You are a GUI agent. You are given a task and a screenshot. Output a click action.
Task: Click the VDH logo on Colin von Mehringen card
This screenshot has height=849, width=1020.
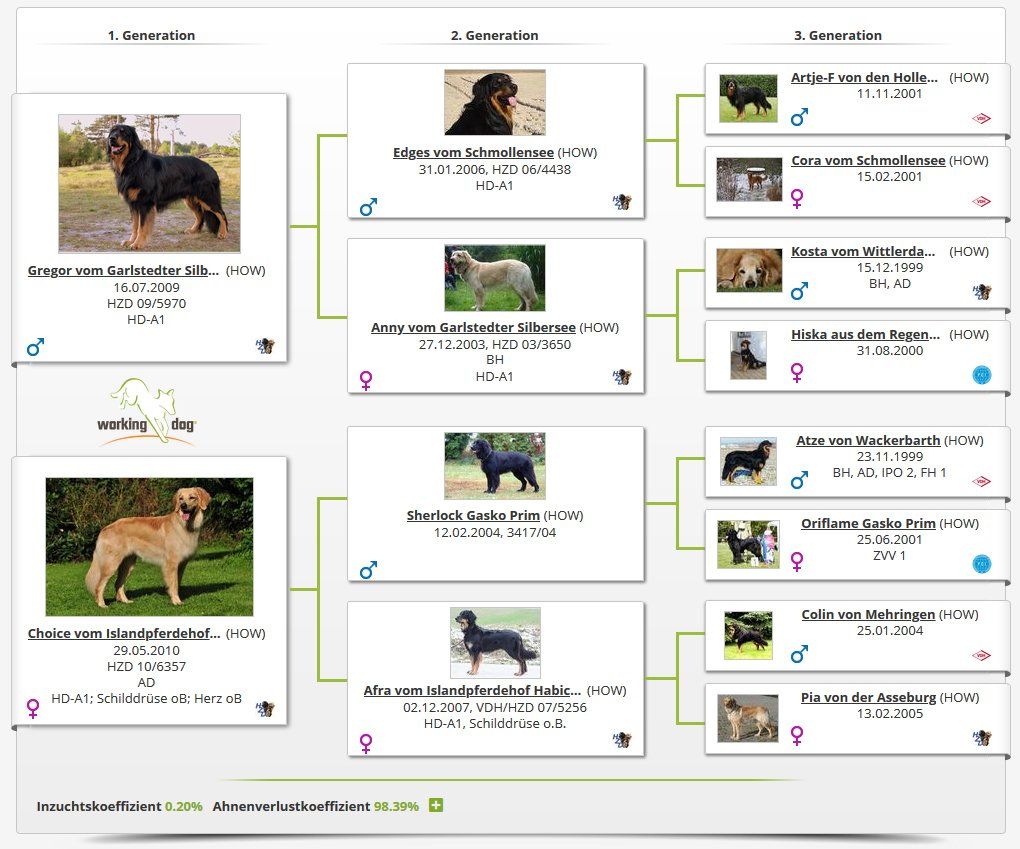(981, 655)
